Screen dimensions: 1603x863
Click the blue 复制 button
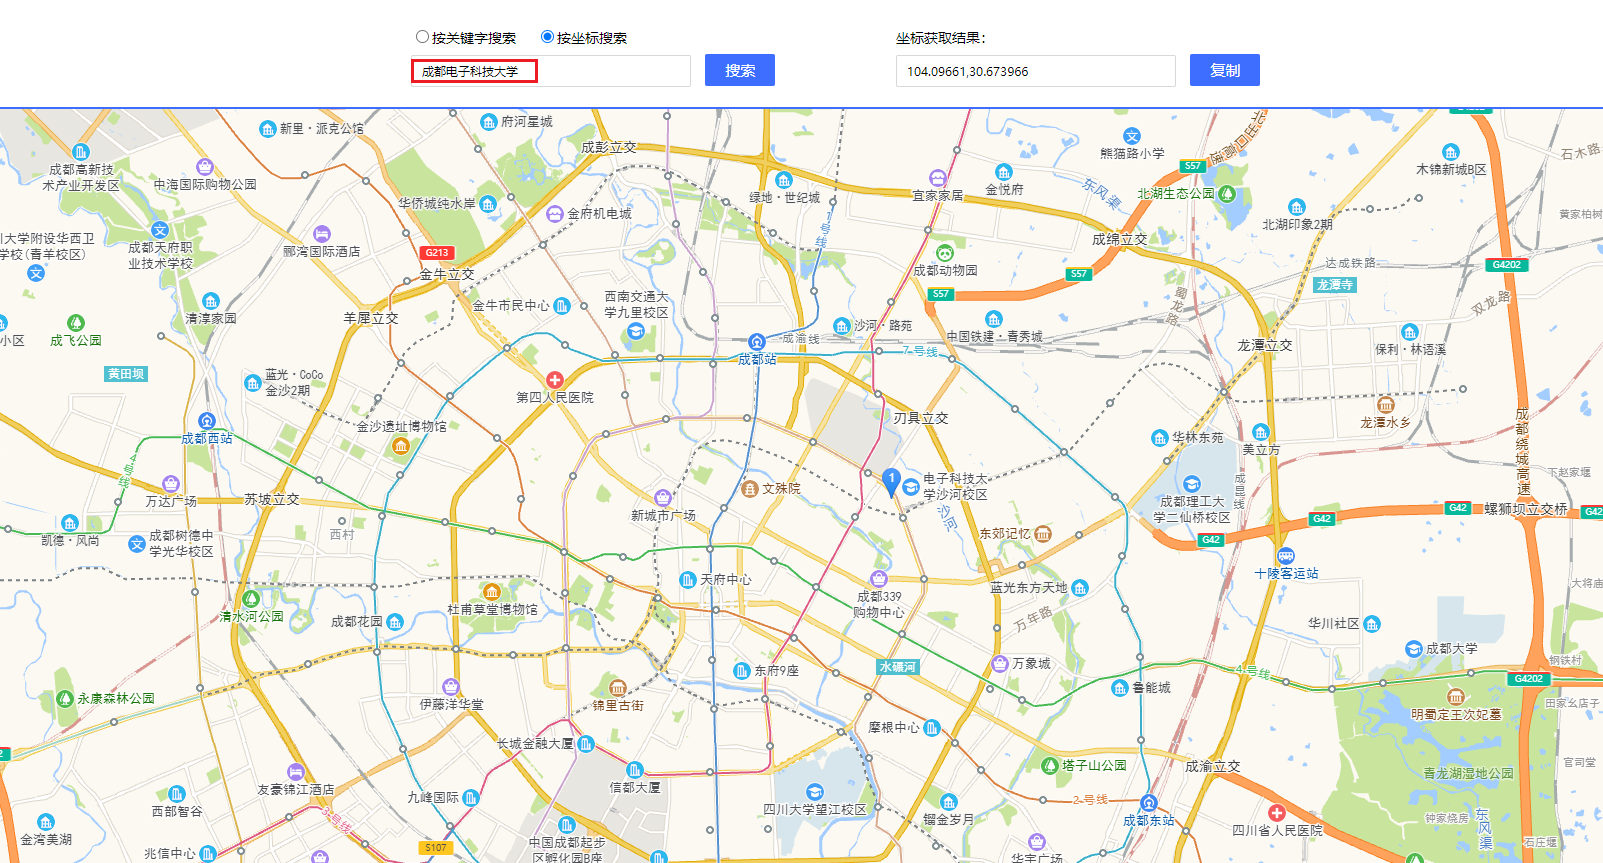coord(1225,71)
